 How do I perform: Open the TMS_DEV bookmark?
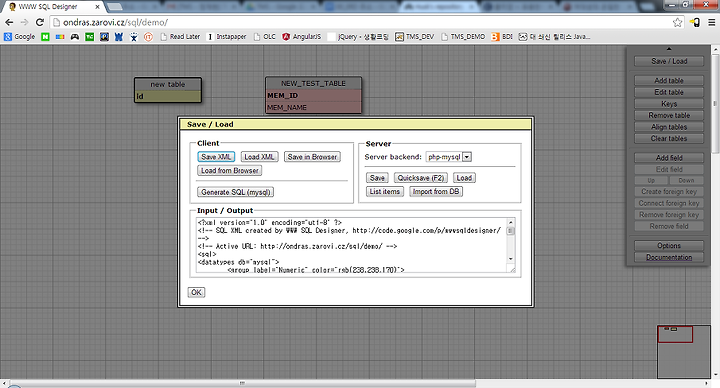point(415,37)
